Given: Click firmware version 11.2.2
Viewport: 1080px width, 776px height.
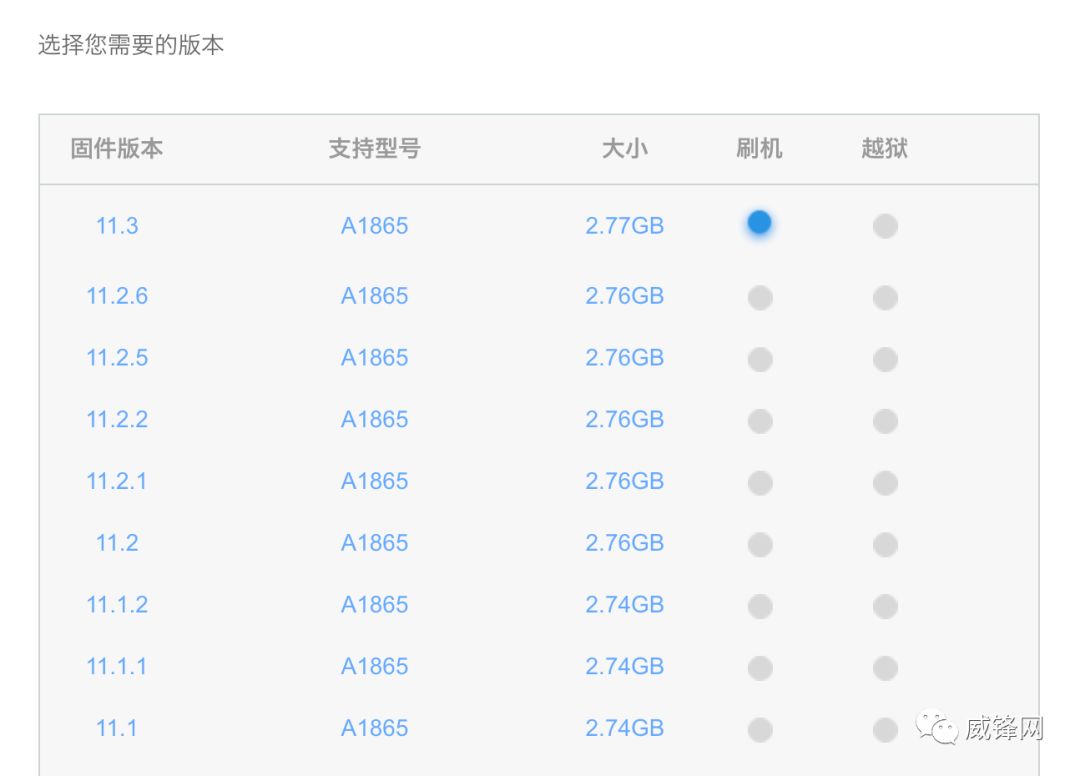Looking at the screenshot, I should [117, 419].
